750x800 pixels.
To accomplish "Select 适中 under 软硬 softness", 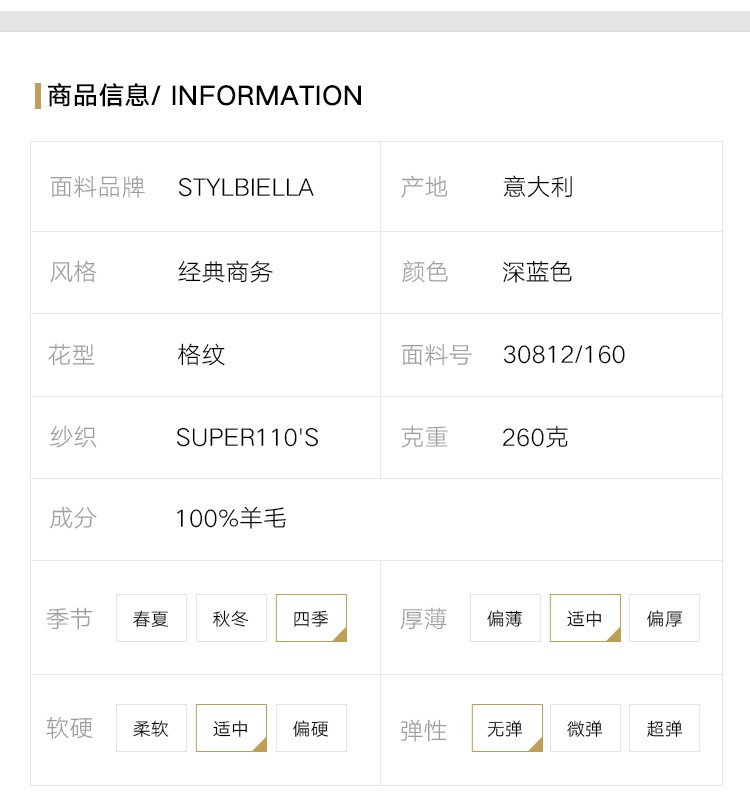I will (231, 728).
